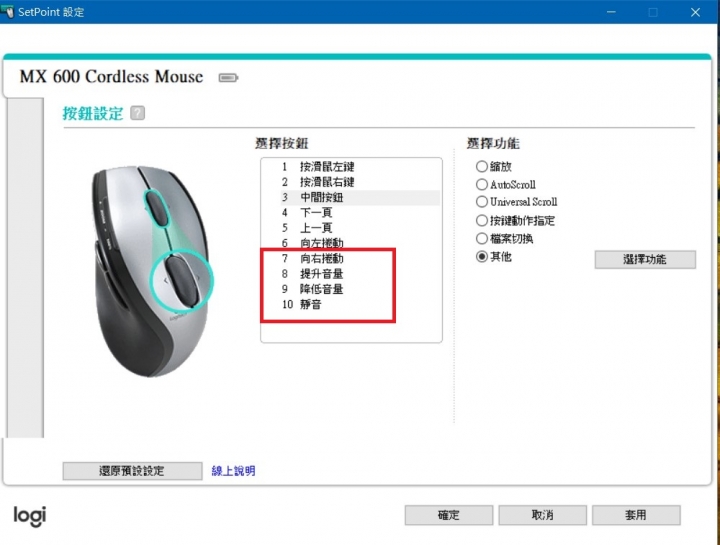Image resolution: width=720 pixels, height=545 pixels.
Task: Open the 線上說明 link
Action: click(x=233, y=471)
